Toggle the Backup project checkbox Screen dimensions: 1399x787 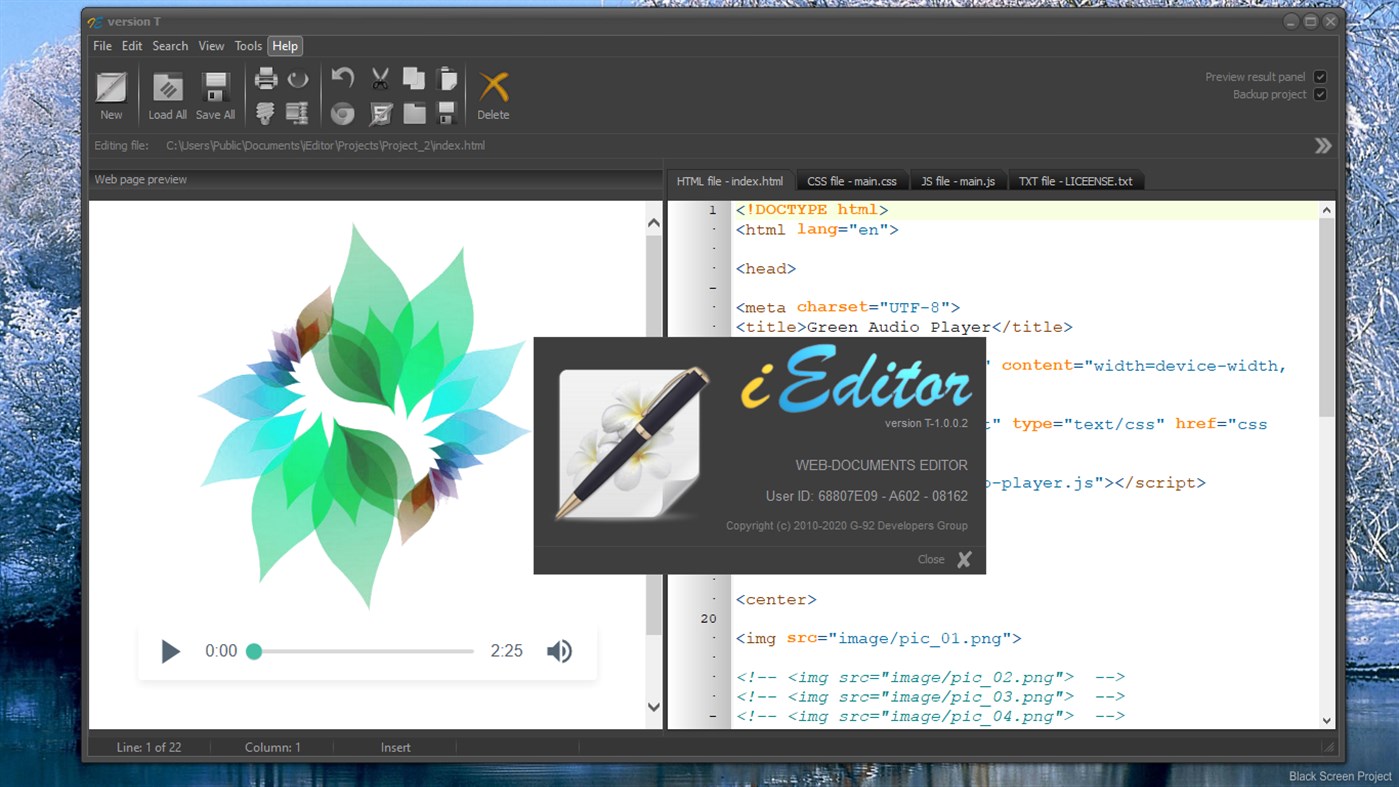tap(1320, 95)
